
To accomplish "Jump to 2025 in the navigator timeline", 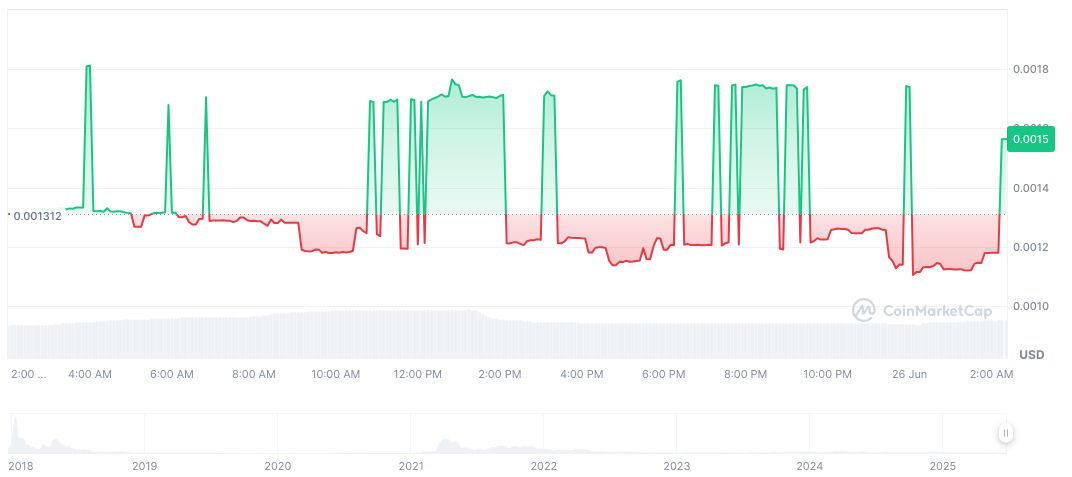I will coord(943,466).
